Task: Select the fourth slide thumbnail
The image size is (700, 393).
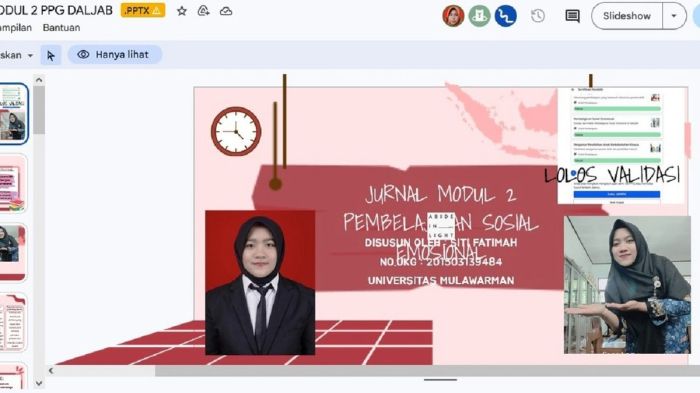Action: point(13,322)
